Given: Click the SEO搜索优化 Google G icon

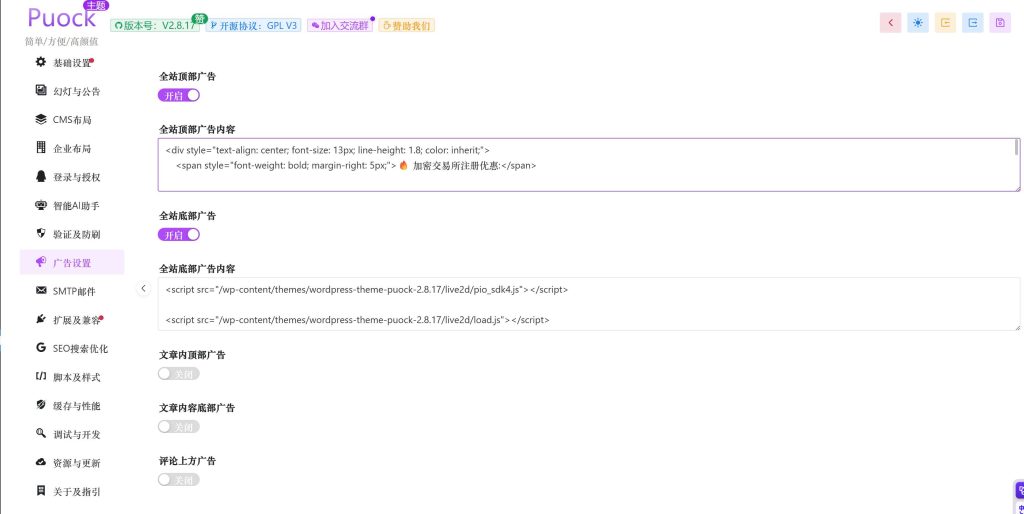Looking at the screenshot, I should (x=40, y=348).
